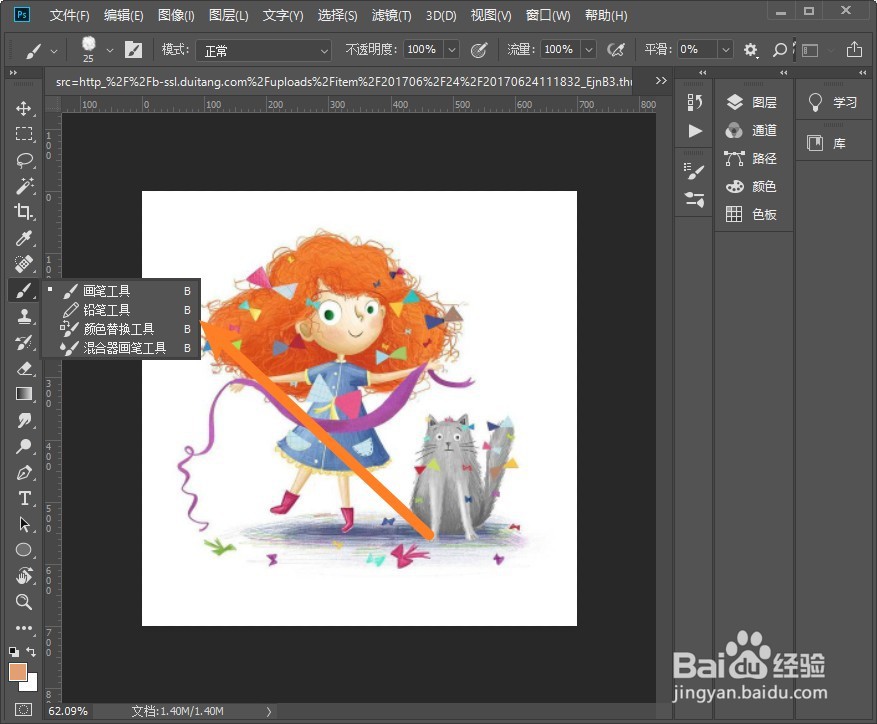The image size is (877, 724).
Task: Open the 平滑 slider dropdown arrow
Action: point(725,50)
